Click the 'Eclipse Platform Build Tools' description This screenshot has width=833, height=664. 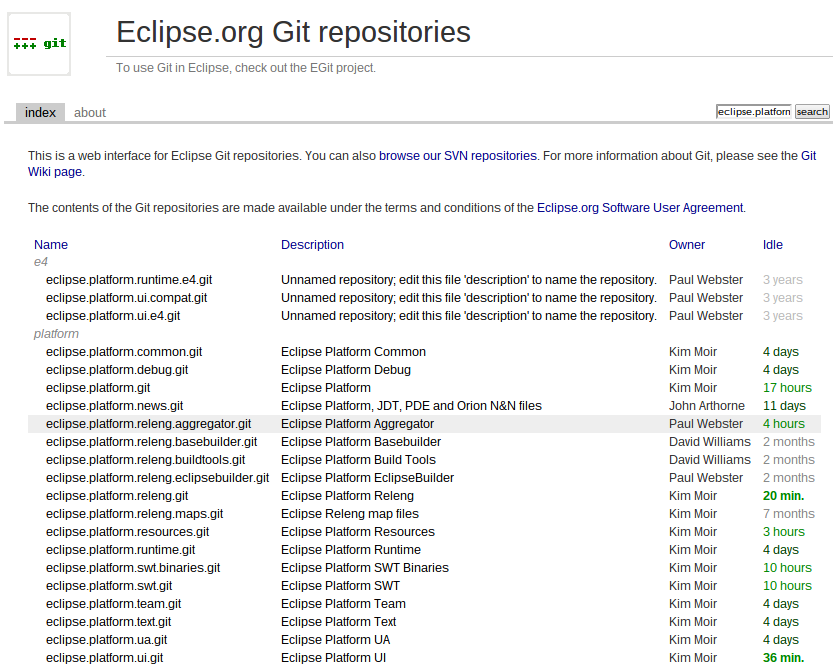click(359, 460)
